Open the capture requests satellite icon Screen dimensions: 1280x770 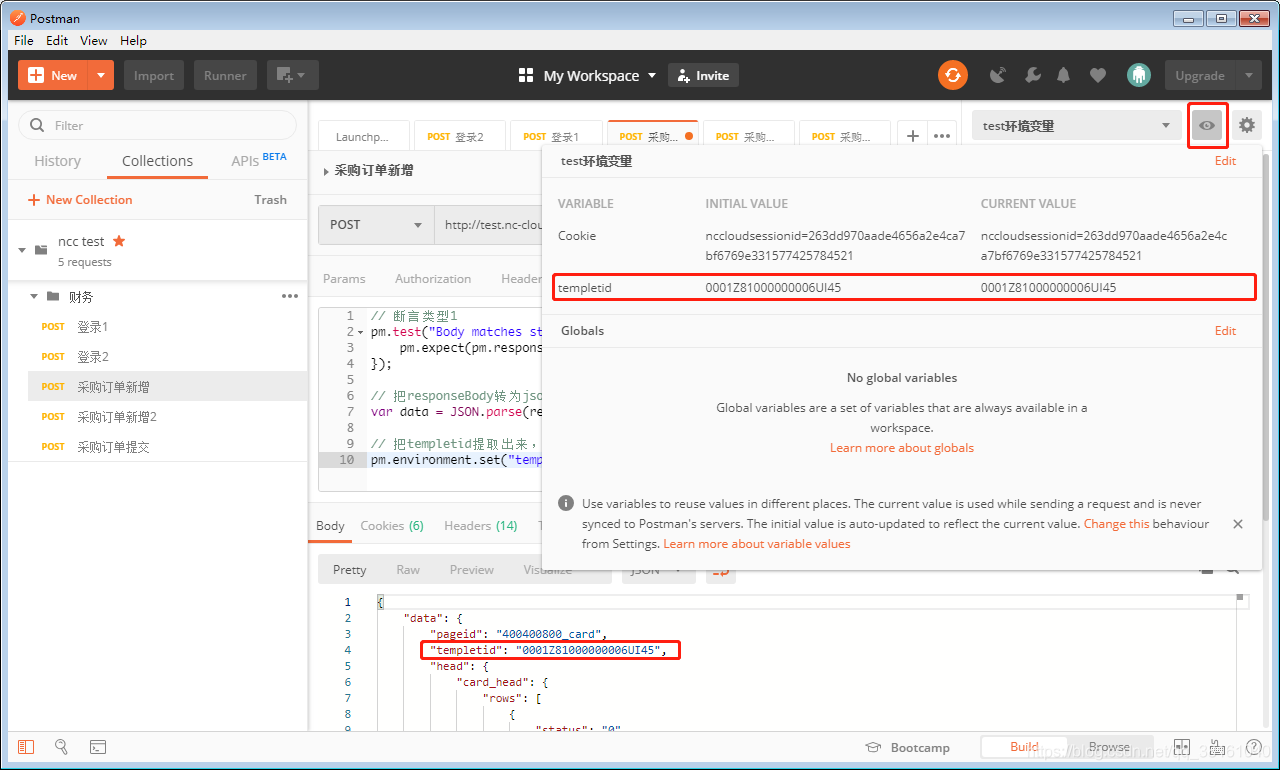tap(997, 75)
